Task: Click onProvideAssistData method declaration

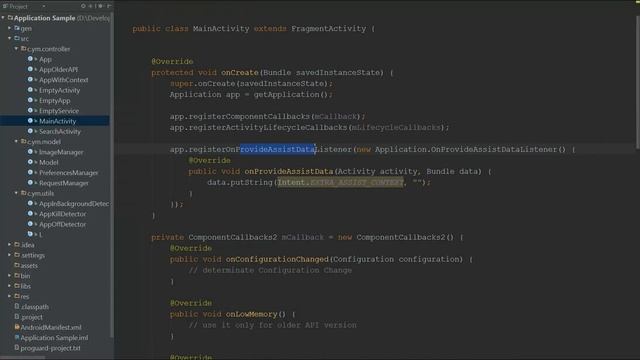Action: 289,171
